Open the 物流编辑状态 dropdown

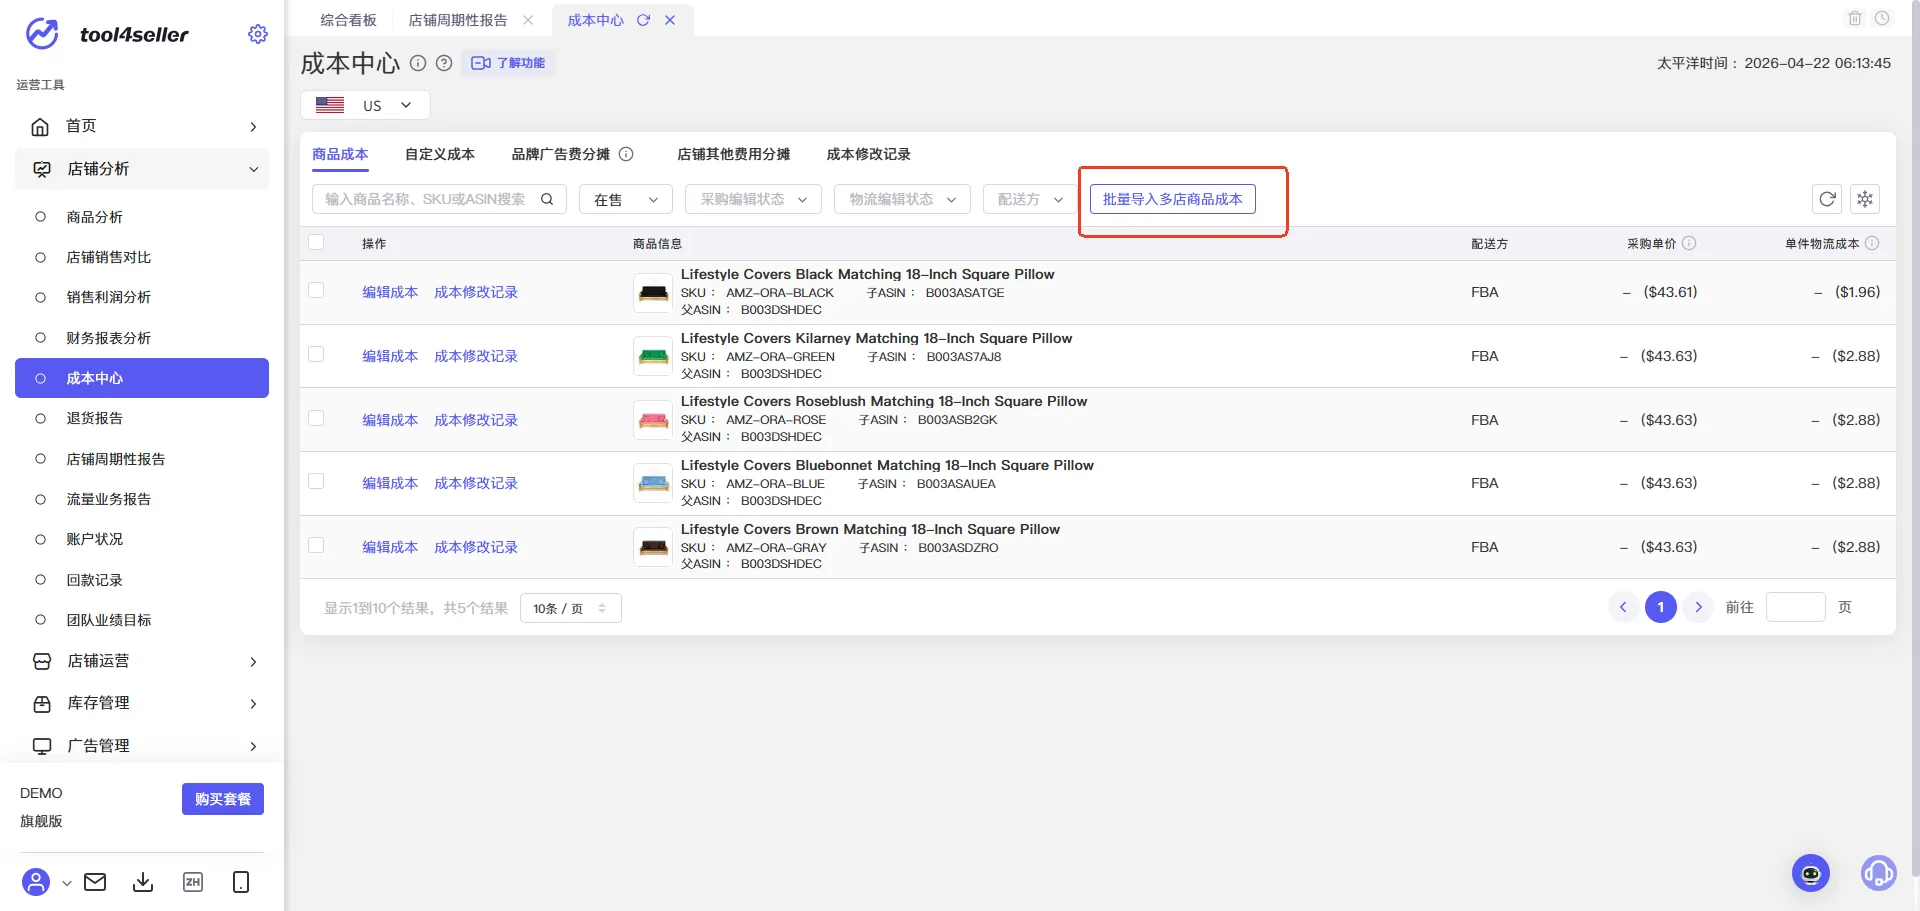pyautogui.click(x=903, y=199)
